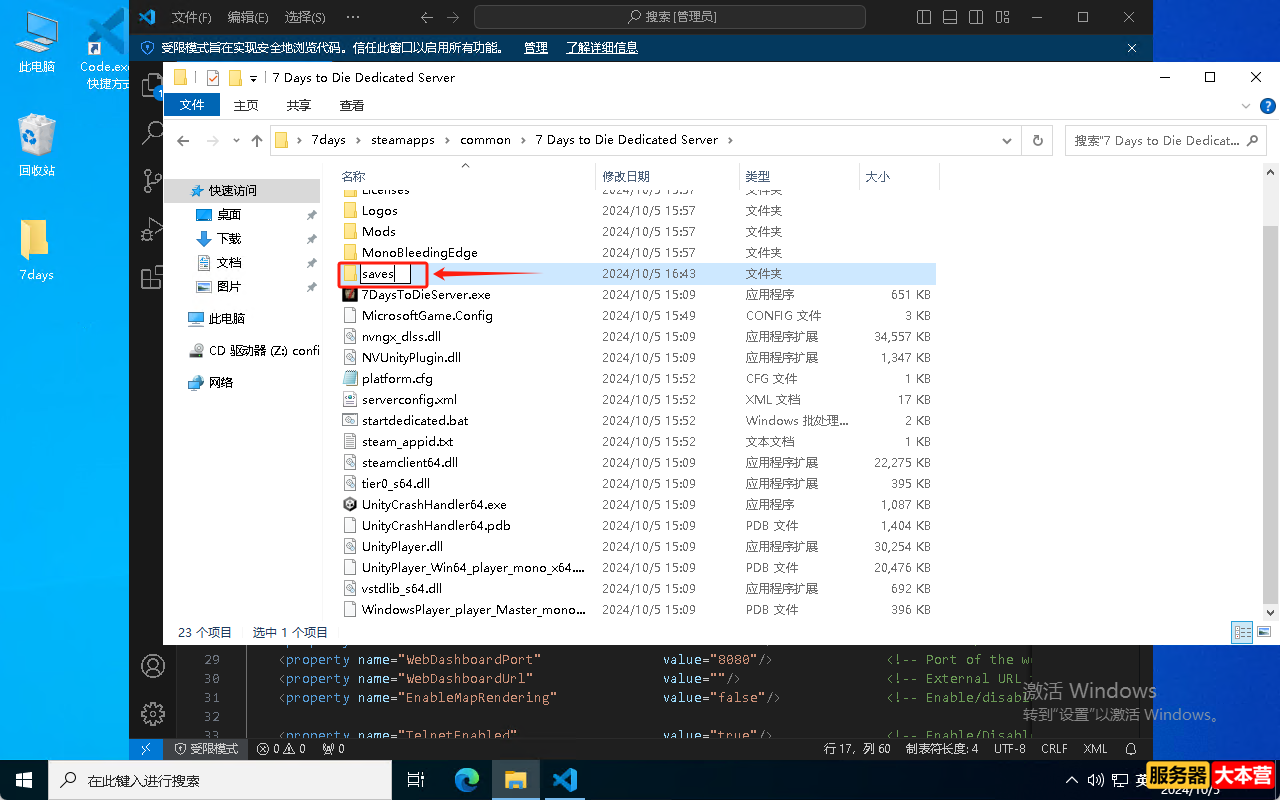Refresh the Explorer folder view
The width and height of the screenshot is (1280, 800).
(1037, 141)
